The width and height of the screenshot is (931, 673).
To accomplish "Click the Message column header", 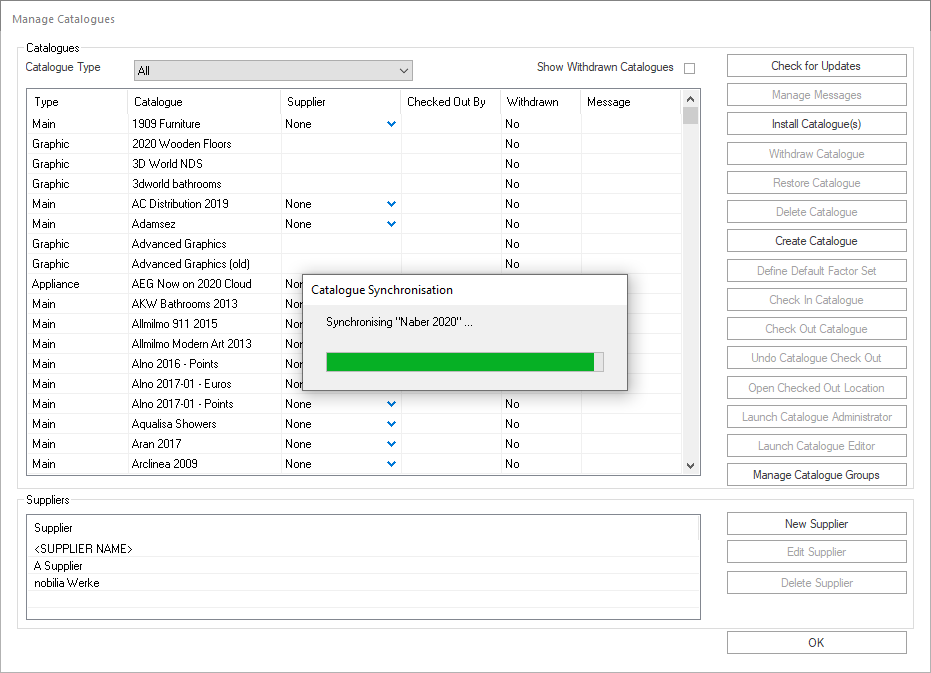I will (x=631, y=102).
